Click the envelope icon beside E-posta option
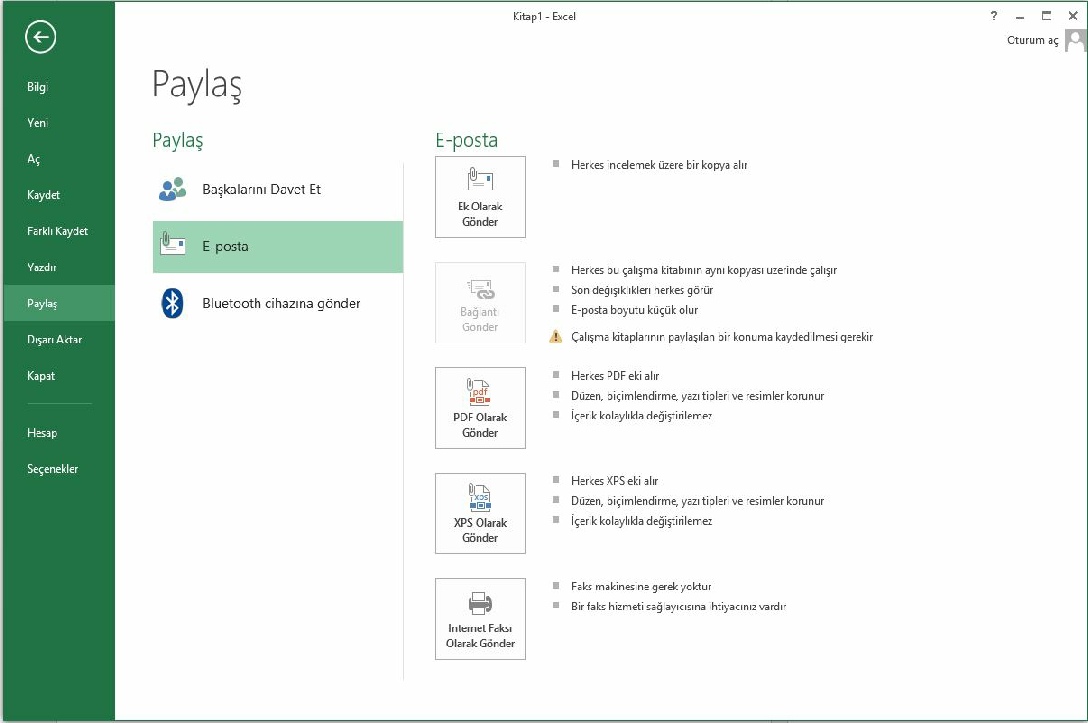 tap(173, 244)
